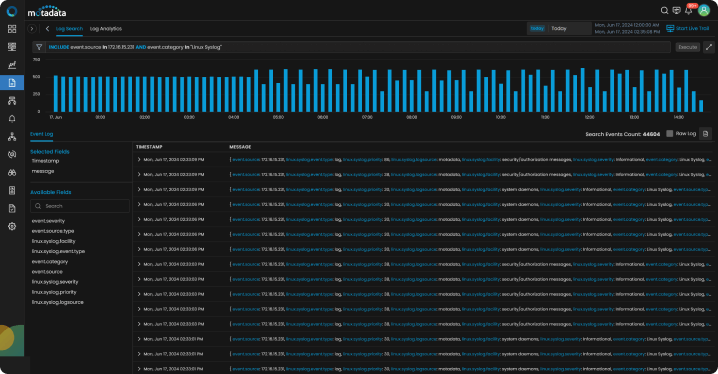This screenshot has height=374, width=718.
Task: Expand the topmost event log row
Action: [x=139, y=159]
